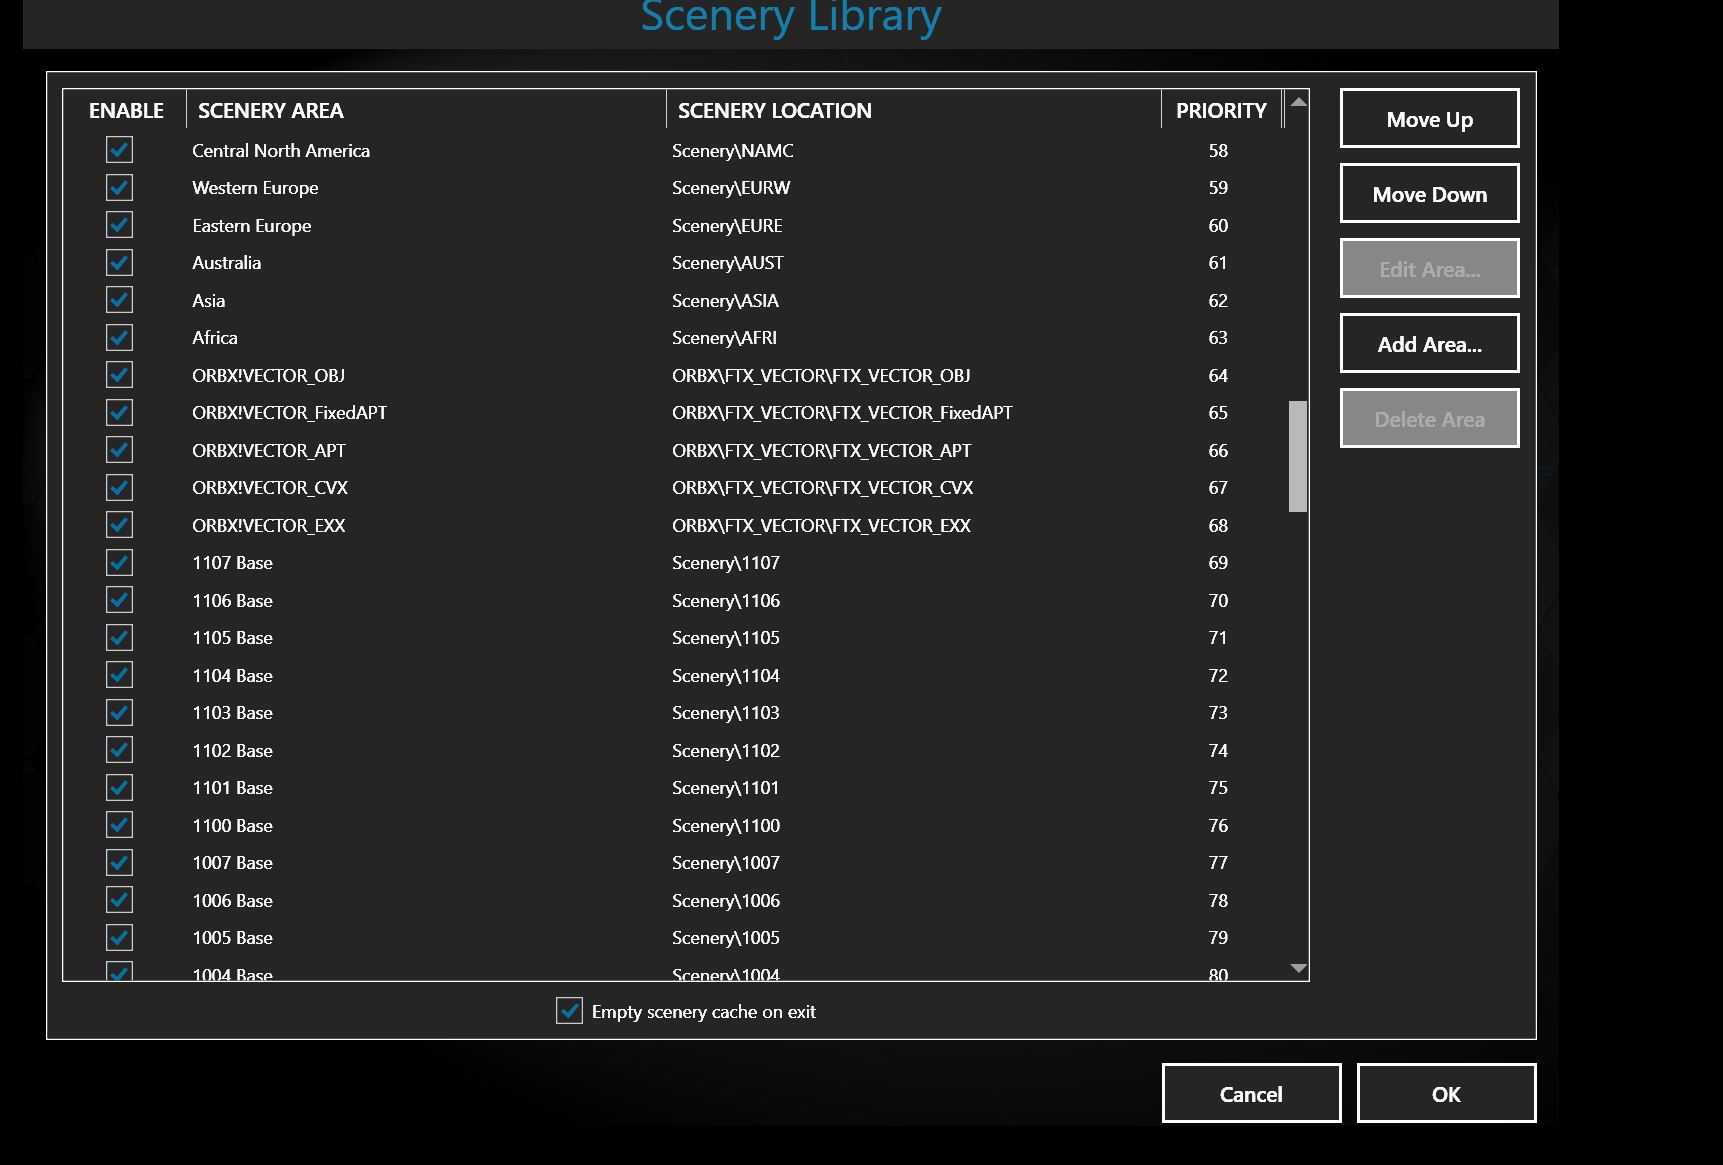Toggle Empty scenery cache on exit

tap(569, 1011)
